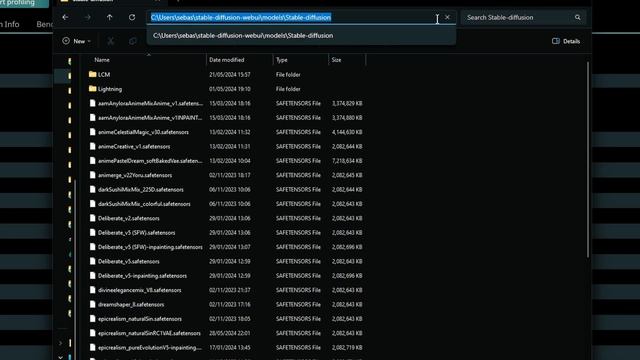The width and height of the screenshot is (640, 360).
Task: Click File folder type of Lightning
Action: pos(288,89)
